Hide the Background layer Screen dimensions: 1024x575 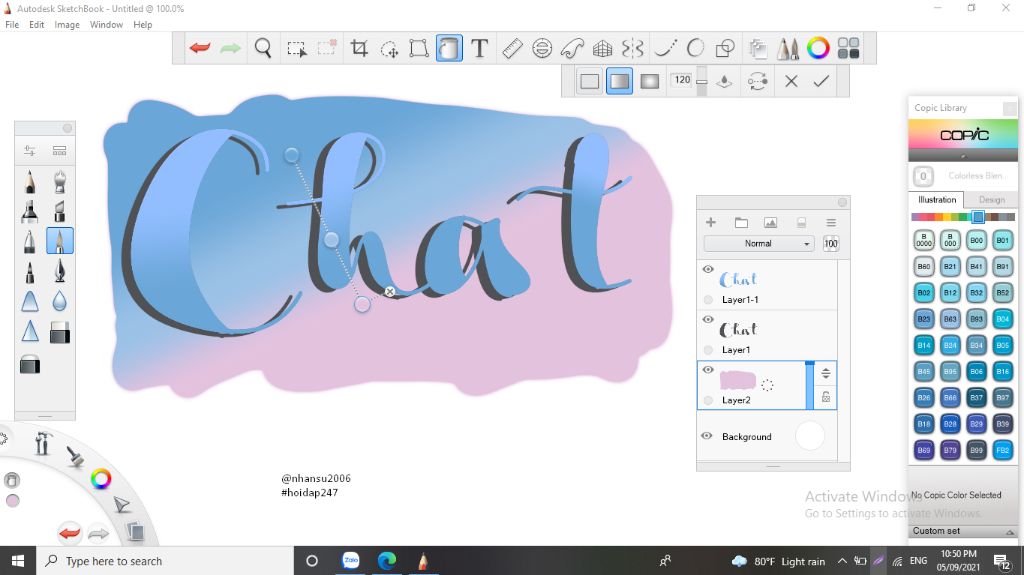click(707, 436)
